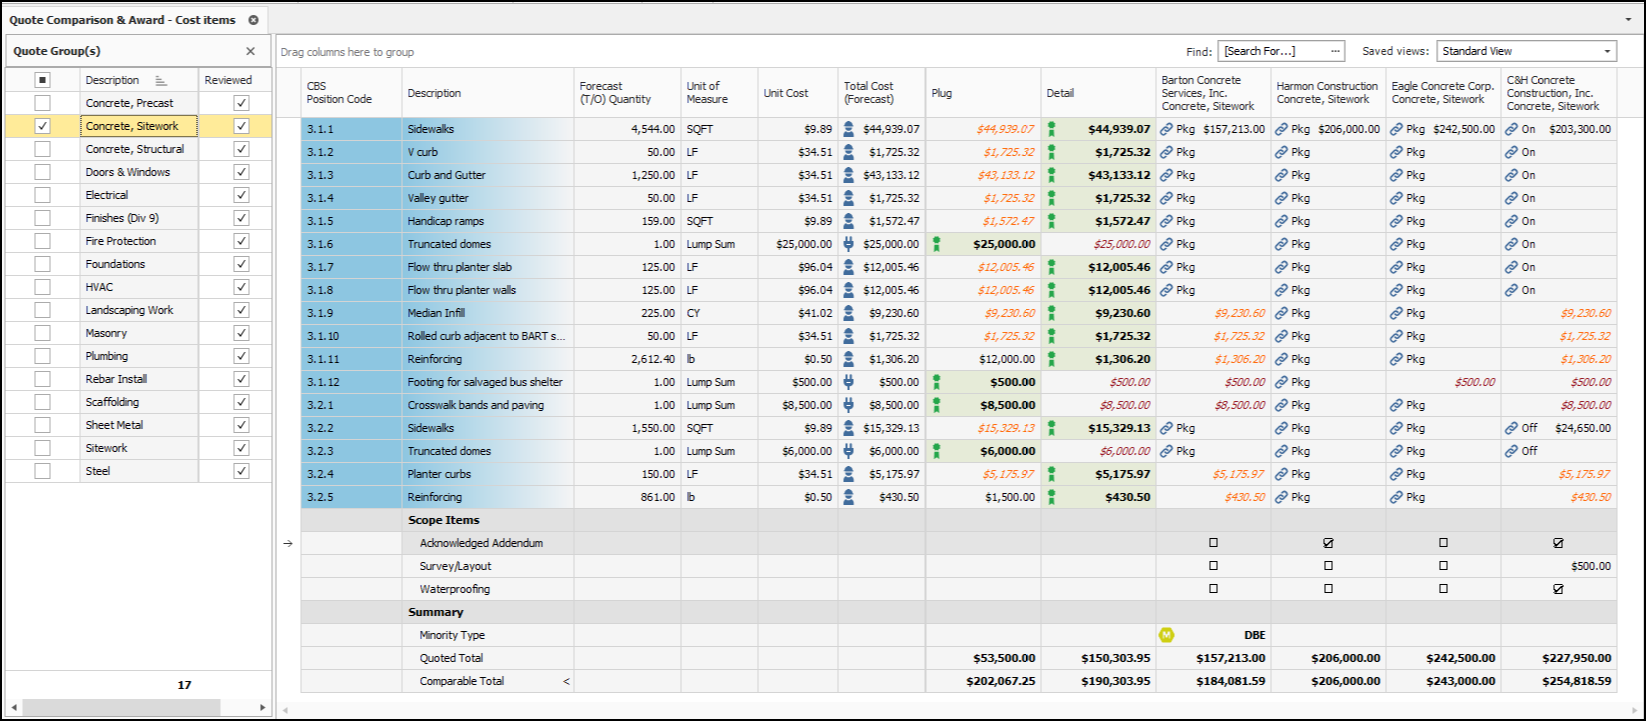Uncheck Acknowledged Addendum for Harmon Construction

click(1328, 543)
